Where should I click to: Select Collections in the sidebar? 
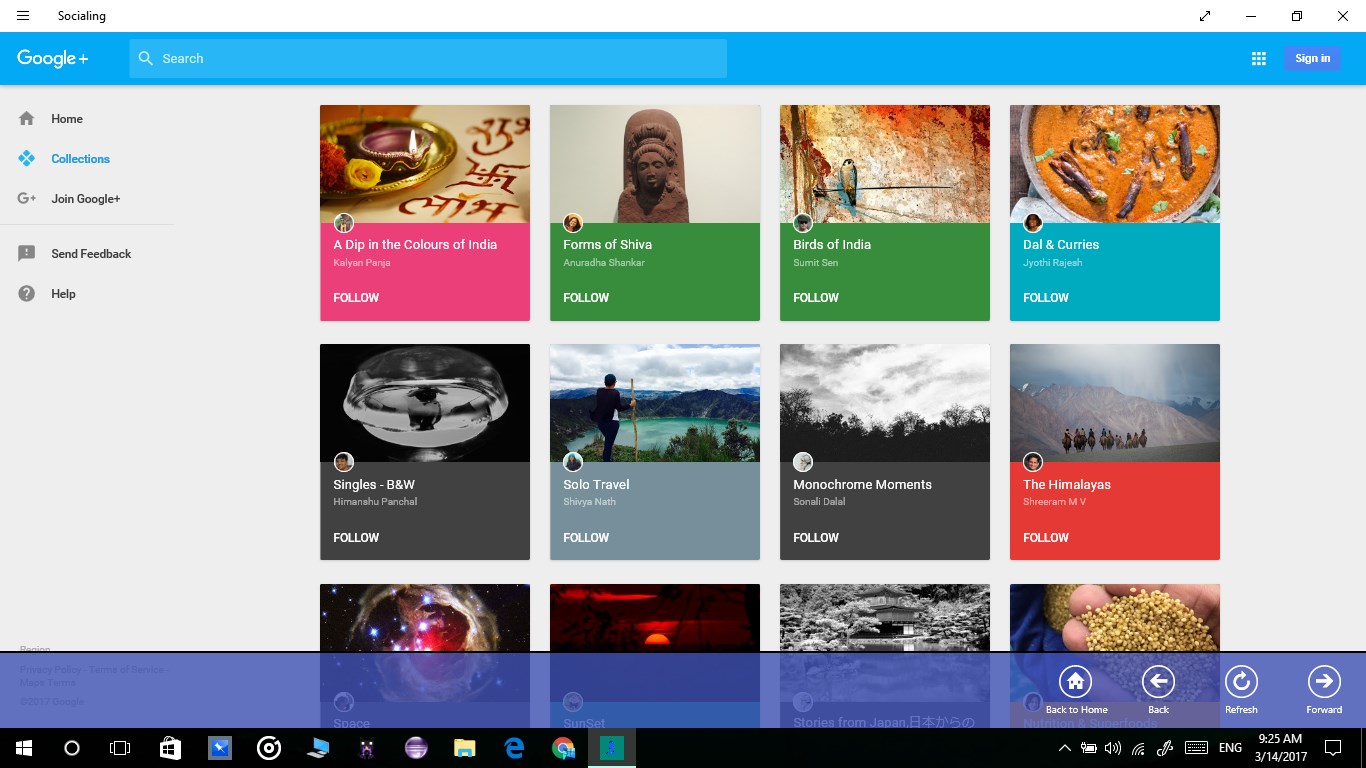click(x=80, y=159)
